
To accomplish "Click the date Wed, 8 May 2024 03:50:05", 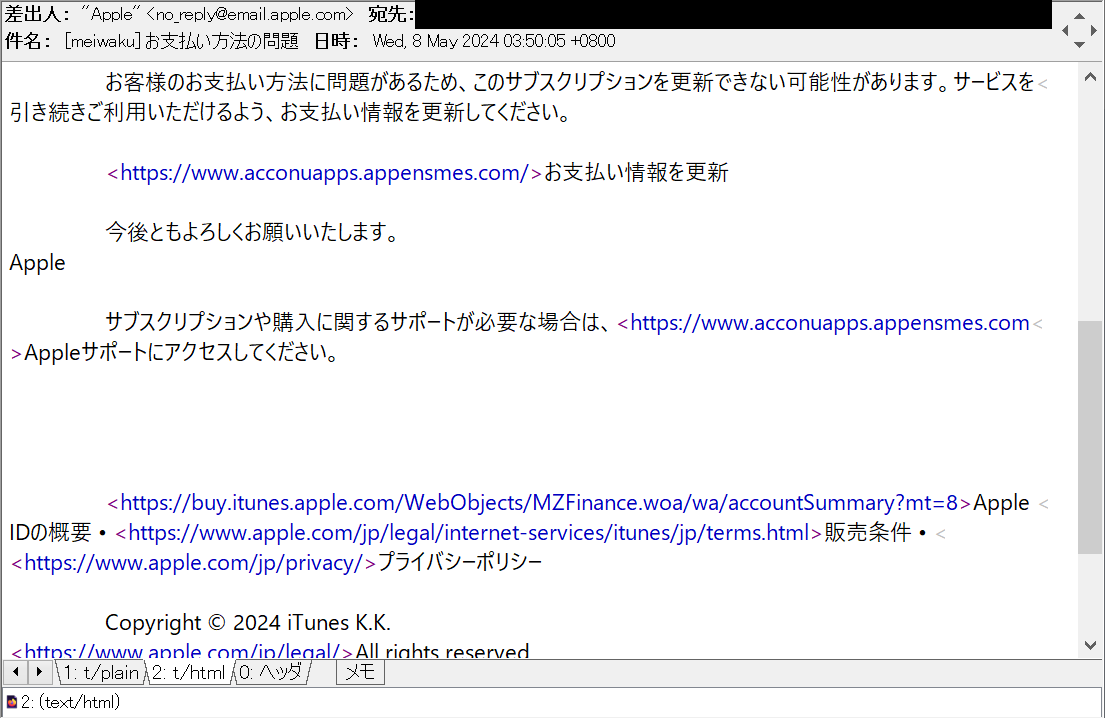I will point(469,42).
